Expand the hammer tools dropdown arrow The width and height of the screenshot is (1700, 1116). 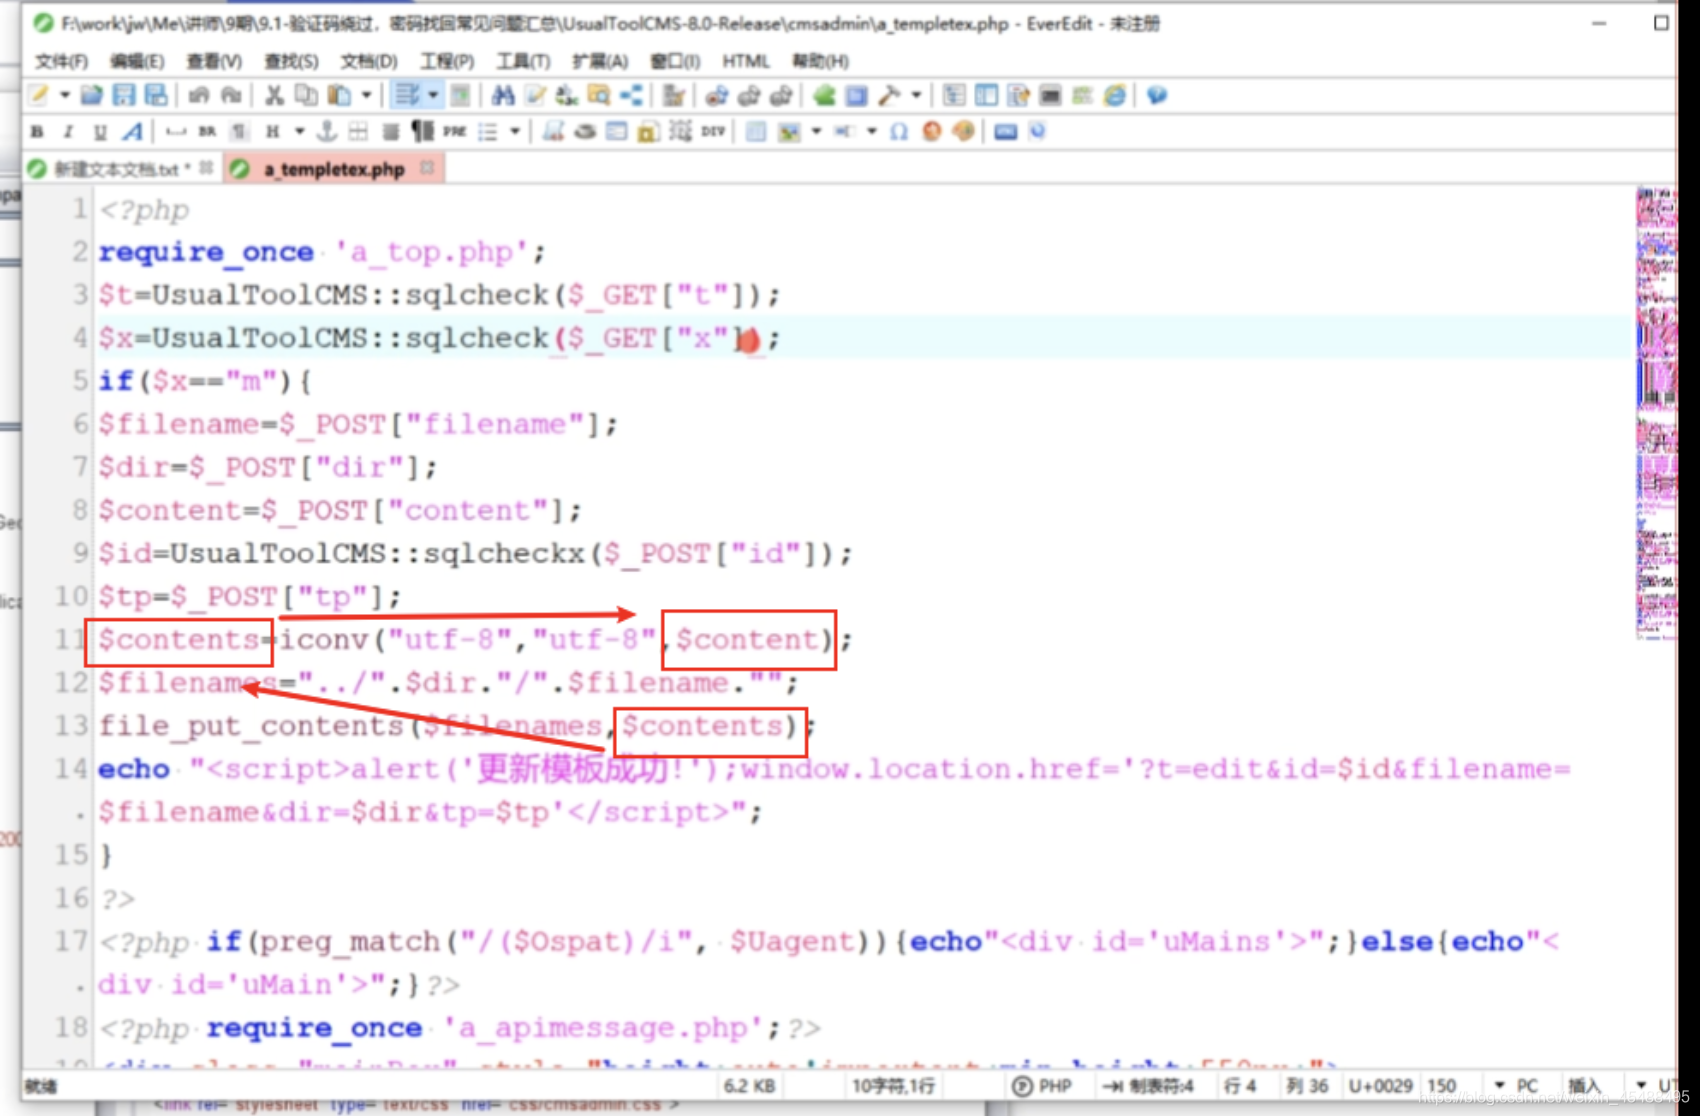tap(916, 95)
